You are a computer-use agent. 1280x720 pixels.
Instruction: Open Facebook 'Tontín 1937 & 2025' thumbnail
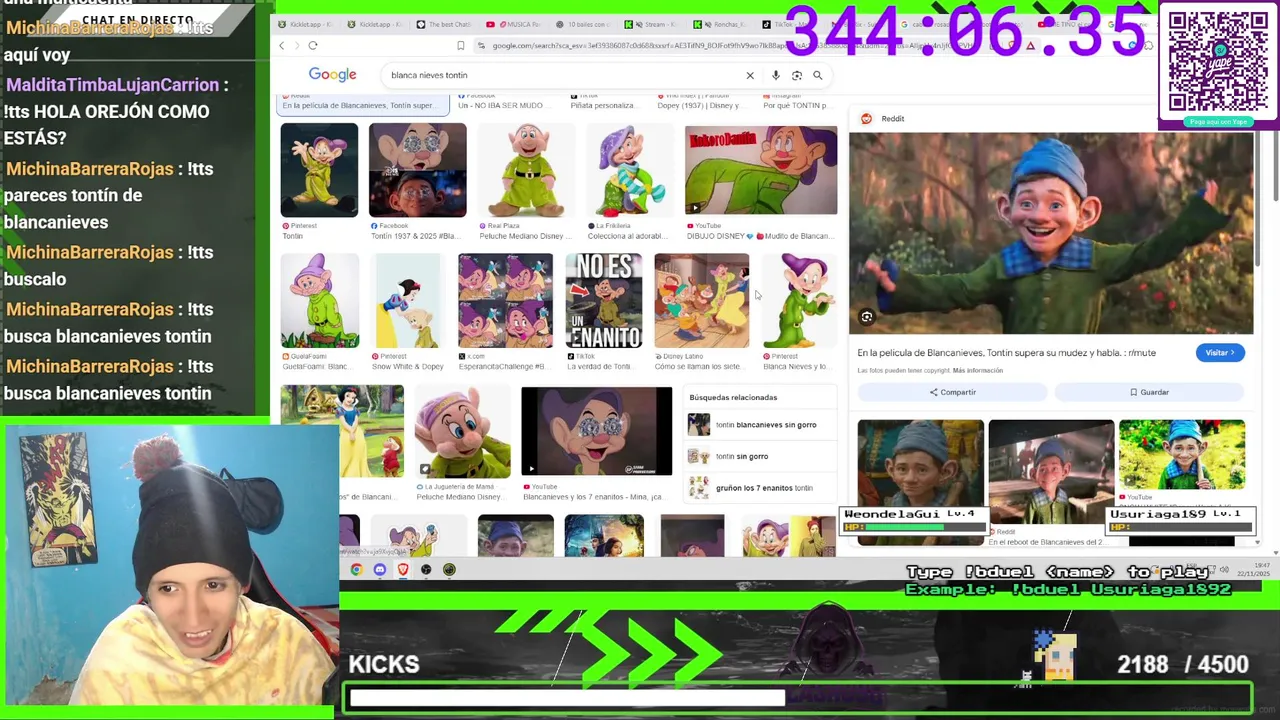(x=417, y=170)
